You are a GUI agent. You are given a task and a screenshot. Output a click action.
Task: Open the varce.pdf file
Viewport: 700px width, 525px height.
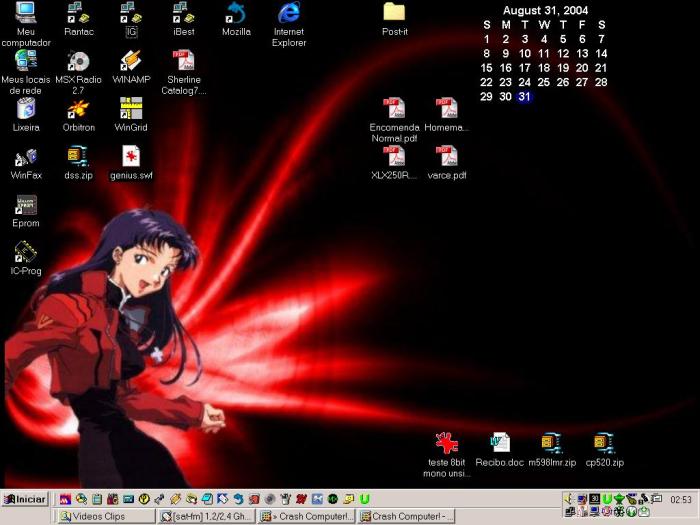[446, 162]
